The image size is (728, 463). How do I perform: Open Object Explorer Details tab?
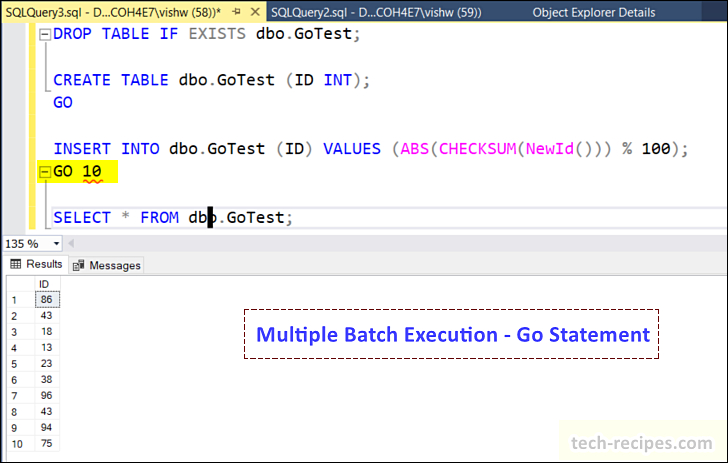[594, 12]
